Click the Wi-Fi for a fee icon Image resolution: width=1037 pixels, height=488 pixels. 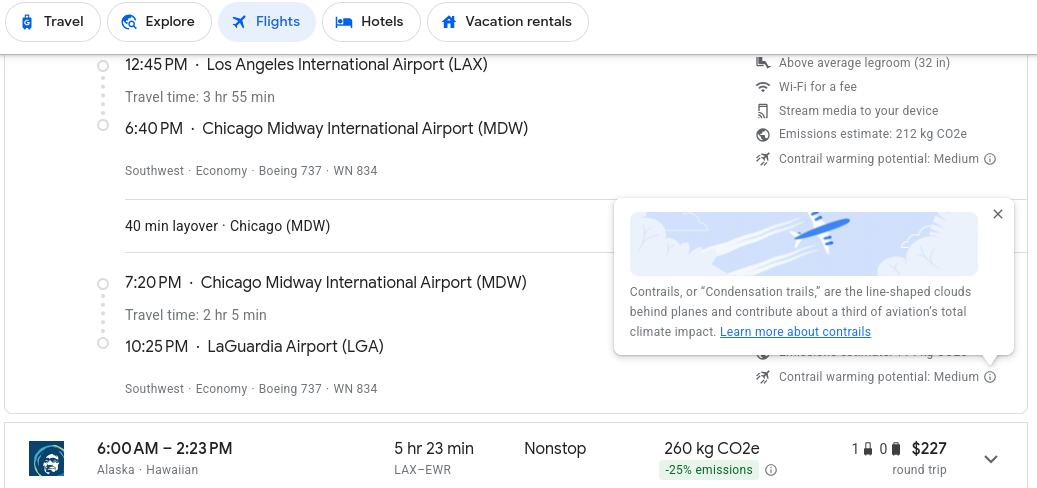[x=763, y=87]
